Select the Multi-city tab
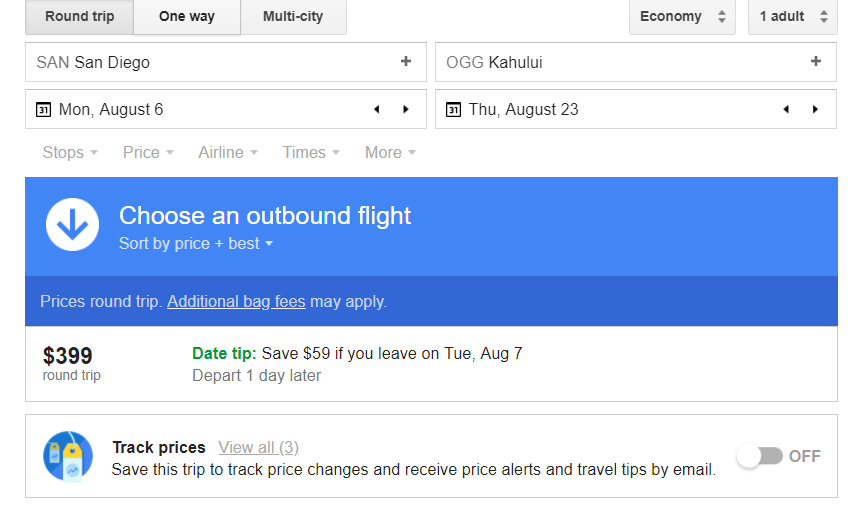Viewport: 856px width, 510px height. 293,17
